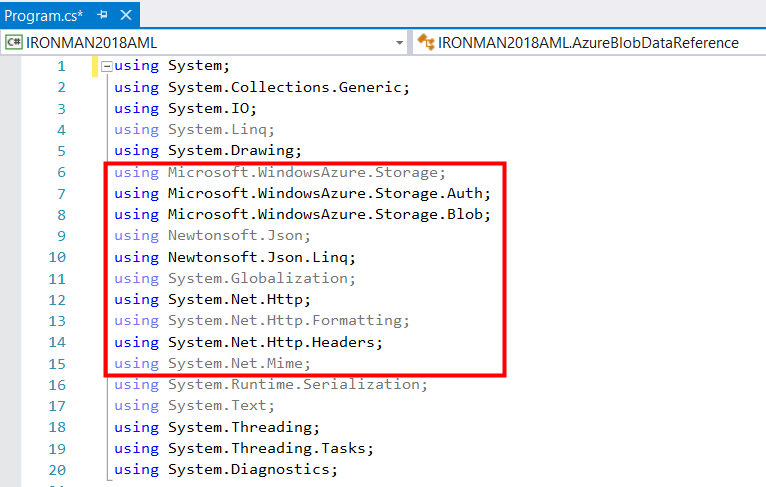Click line number 20 in the margin
Viewport: 766px width, 487px height.
coord(57,470)
